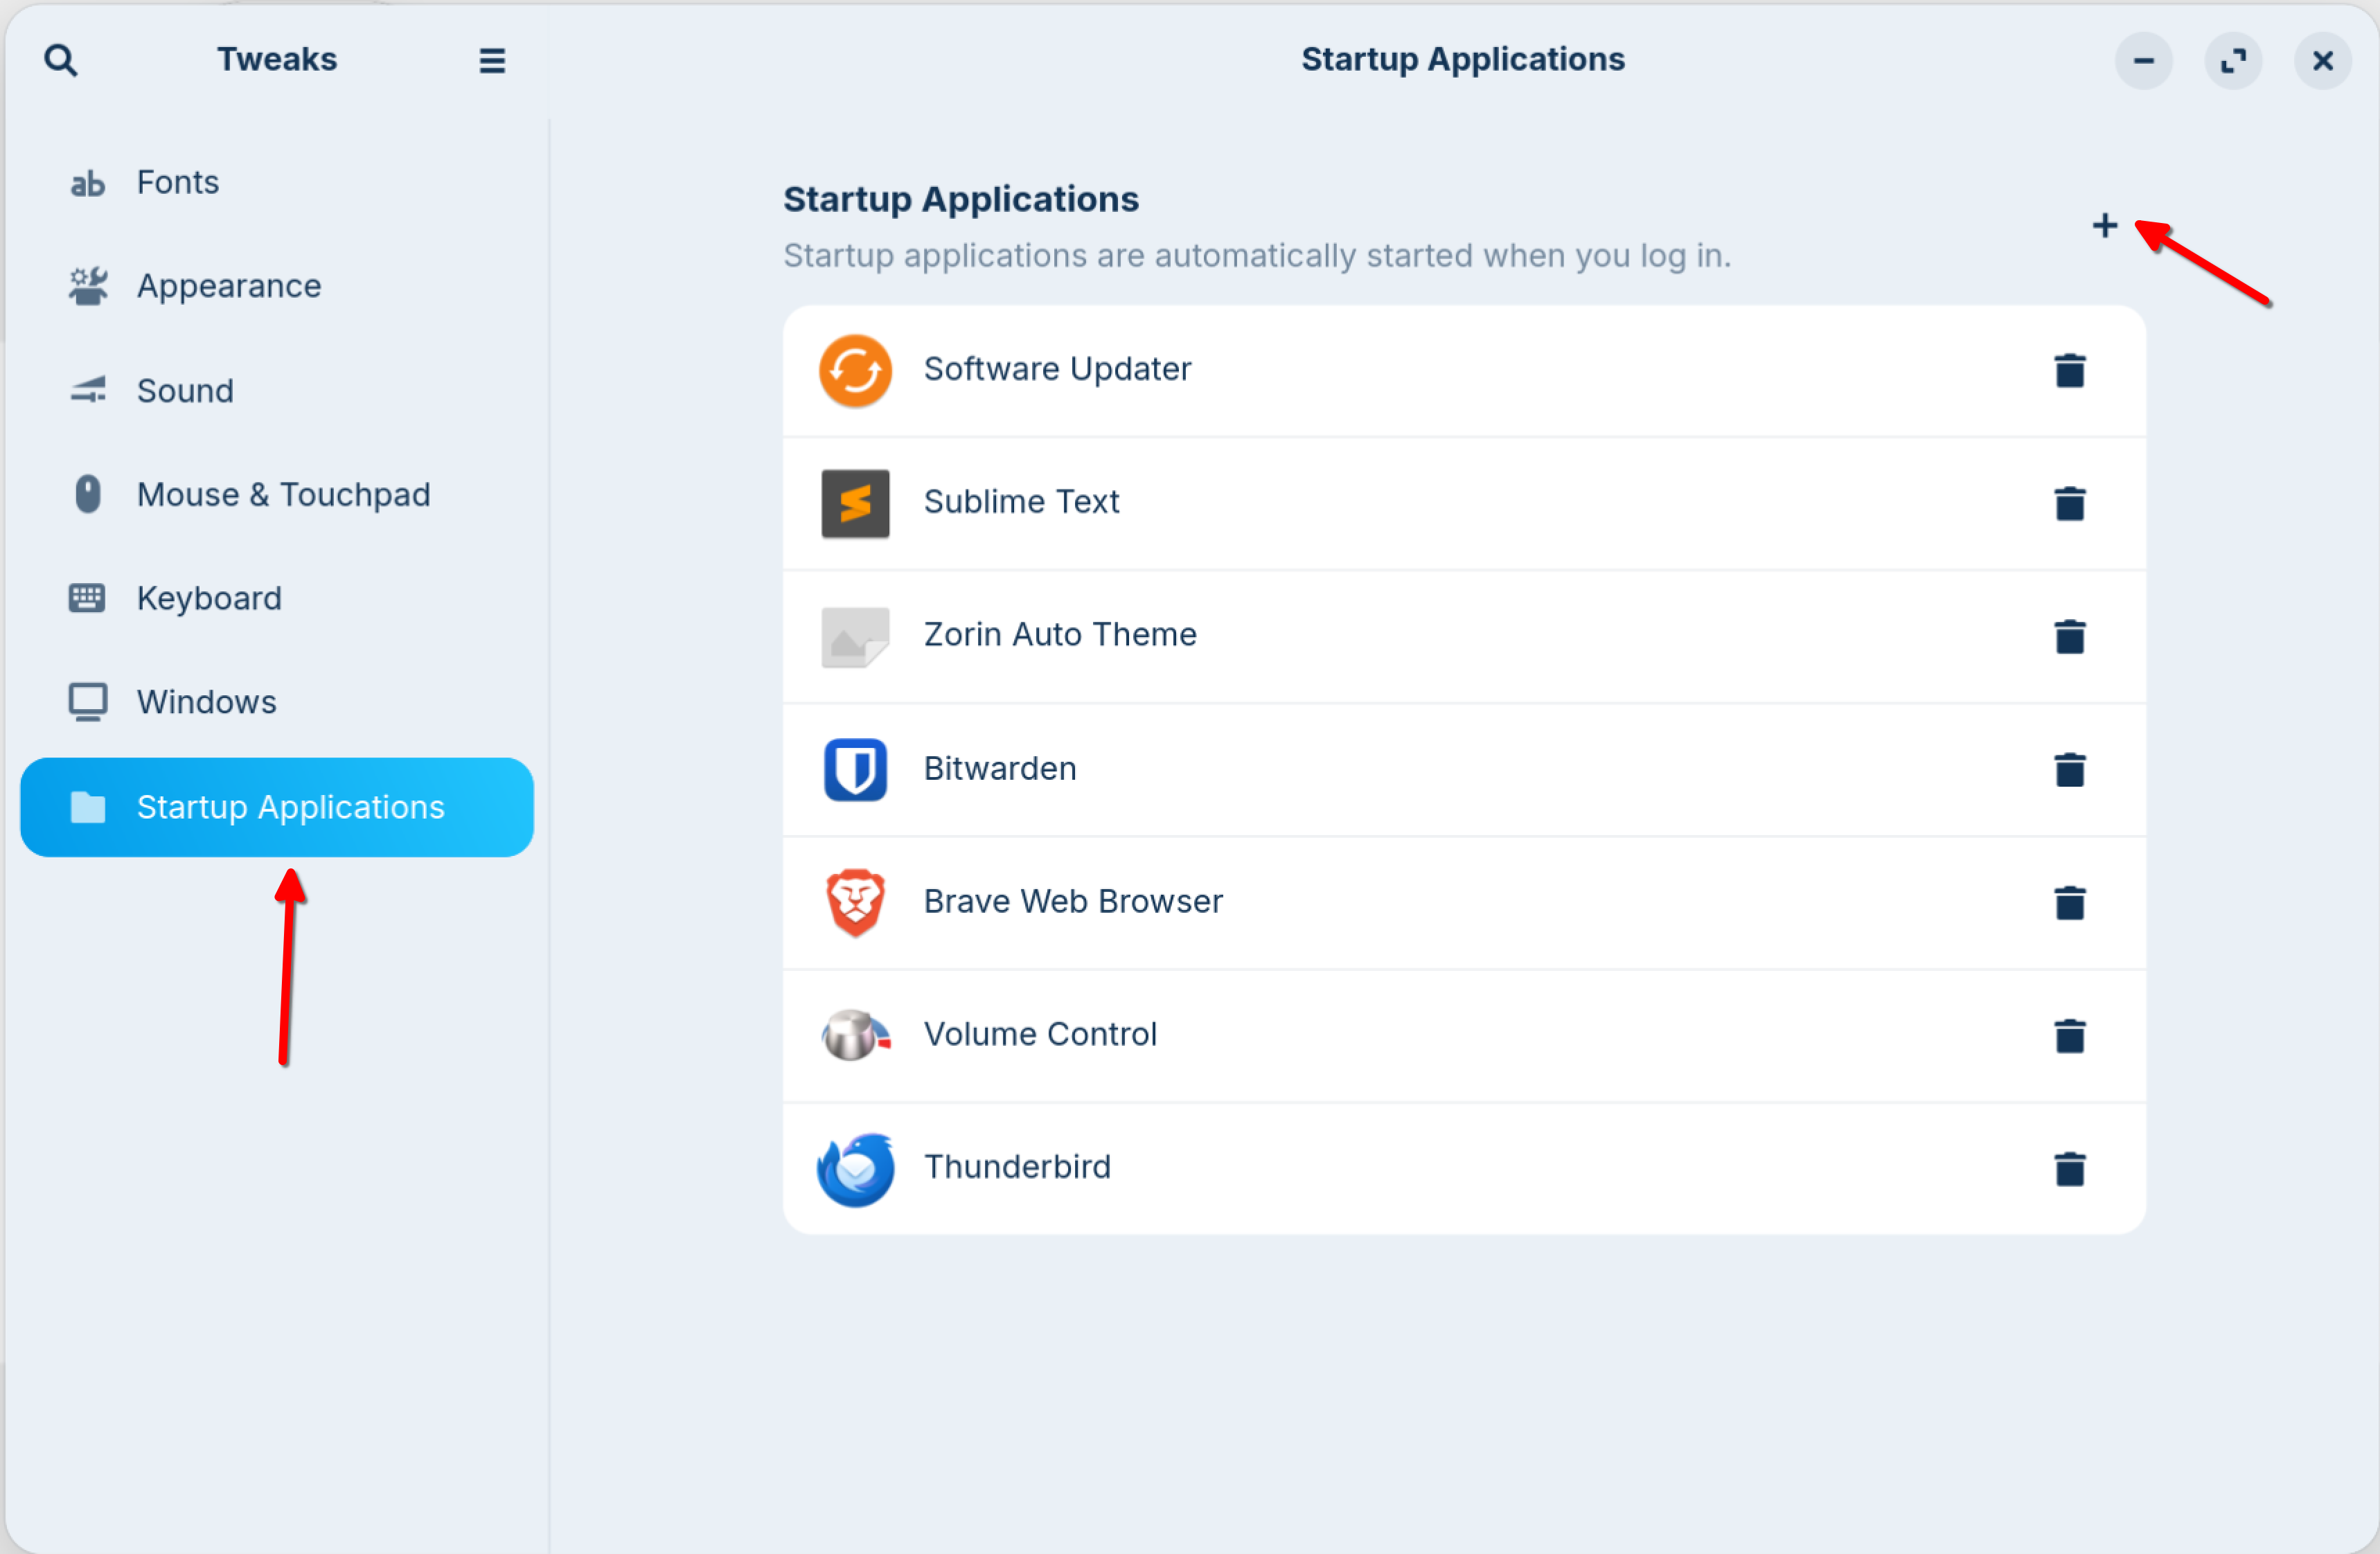Open the Windows settings section
2380x1554 pixels.
pos(206,702)
